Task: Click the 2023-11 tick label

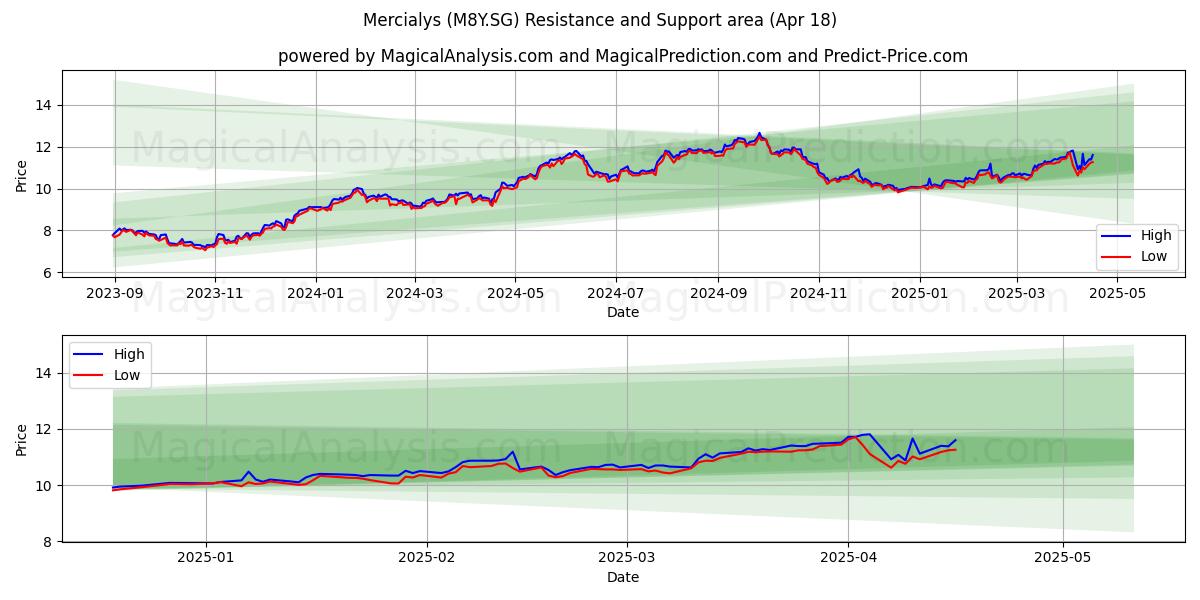Action: click(215, 293)
